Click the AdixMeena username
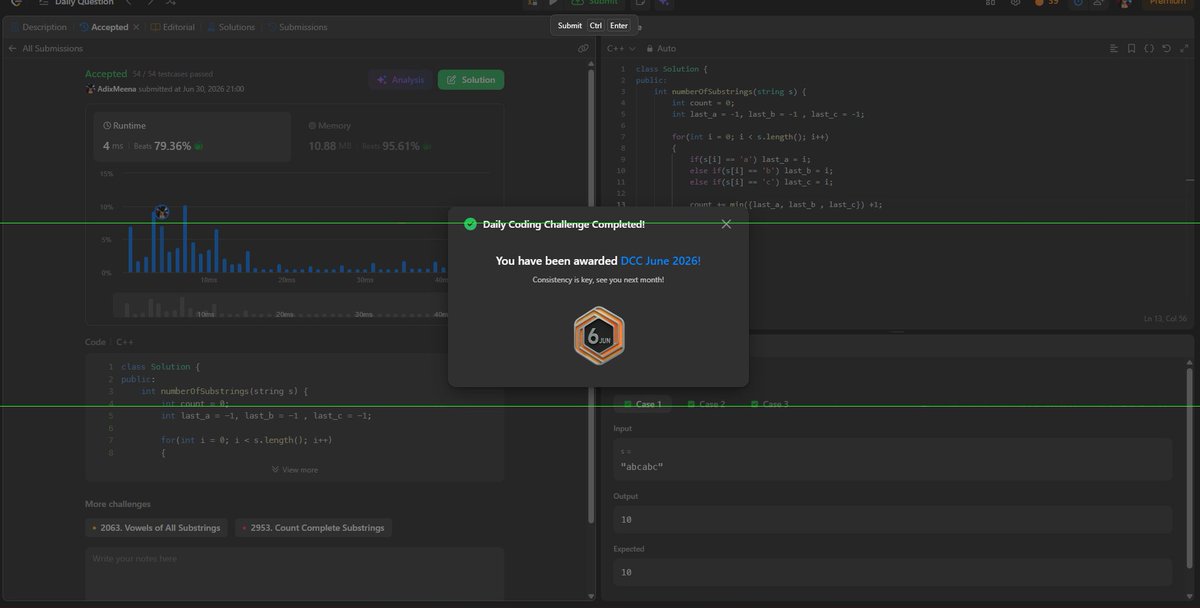This screenshot has width=1200, height=608. coord(116,89)
